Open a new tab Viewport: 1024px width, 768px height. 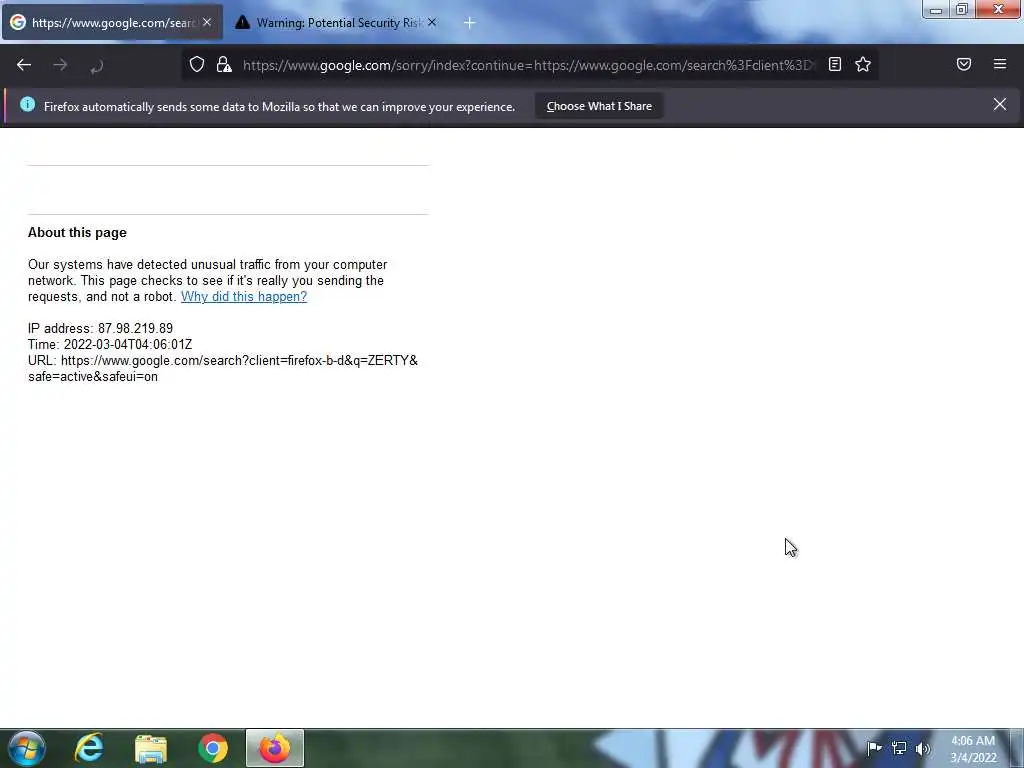469,23
